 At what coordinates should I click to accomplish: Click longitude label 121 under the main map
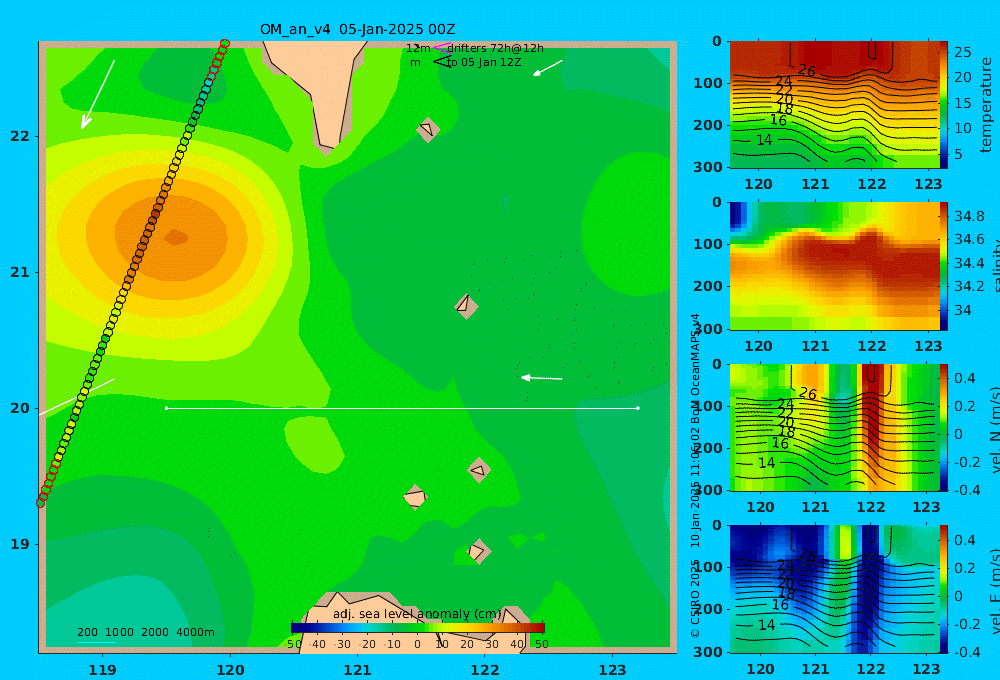(357, 670)
